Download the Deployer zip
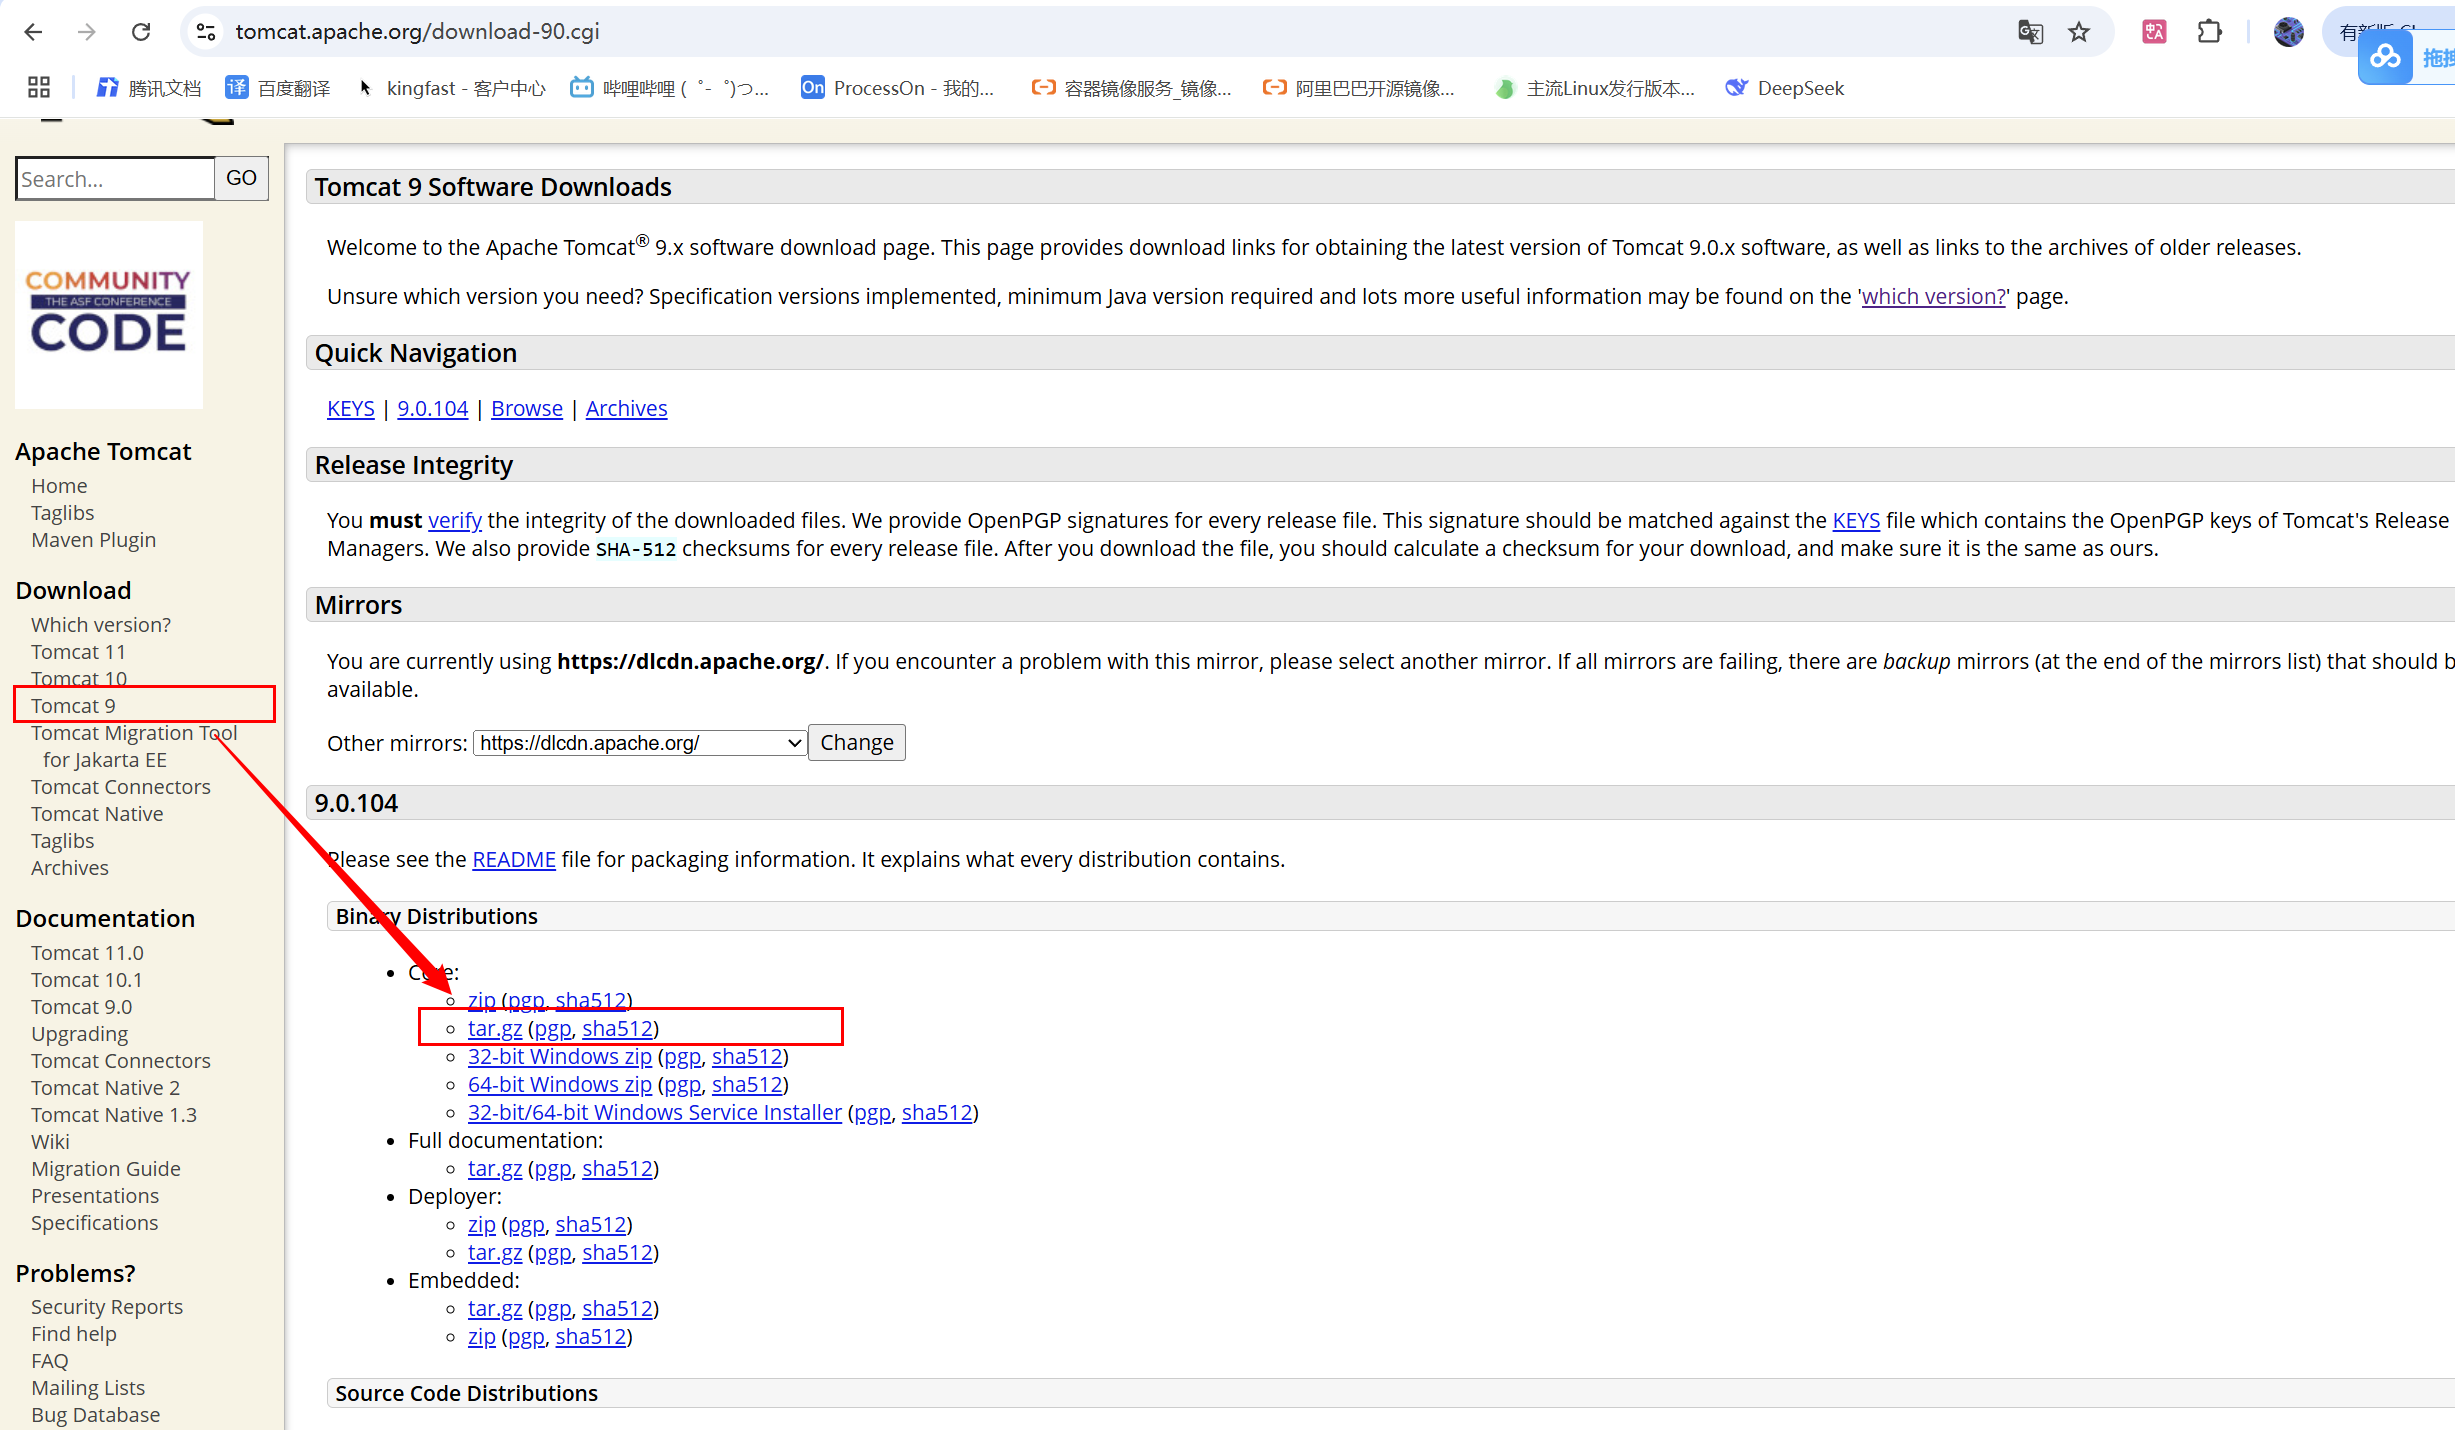Screen dimensions: 2455x1430 (x=482, y=1224)
